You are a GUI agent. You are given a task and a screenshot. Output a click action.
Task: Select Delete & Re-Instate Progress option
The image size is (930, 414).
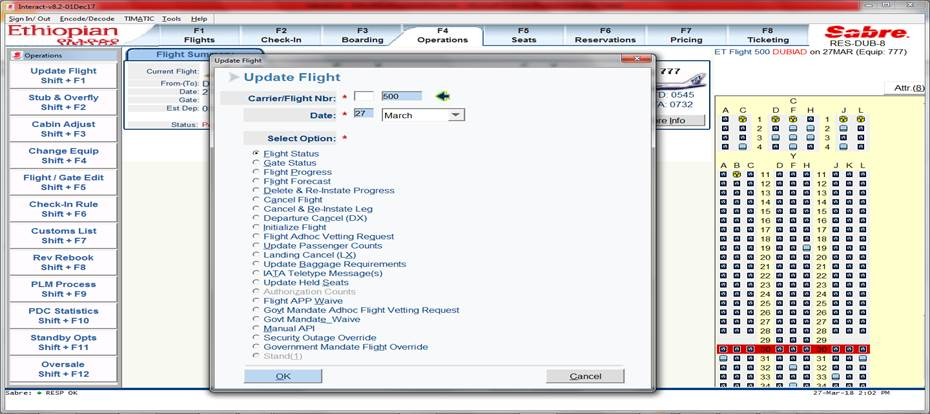click(x=256, y=190)
